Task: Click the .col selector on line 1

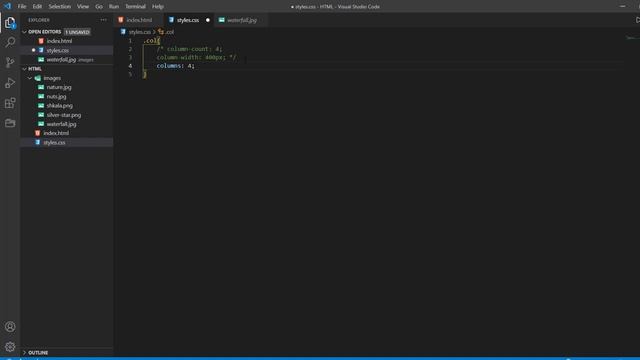Action: click(150, 40)
